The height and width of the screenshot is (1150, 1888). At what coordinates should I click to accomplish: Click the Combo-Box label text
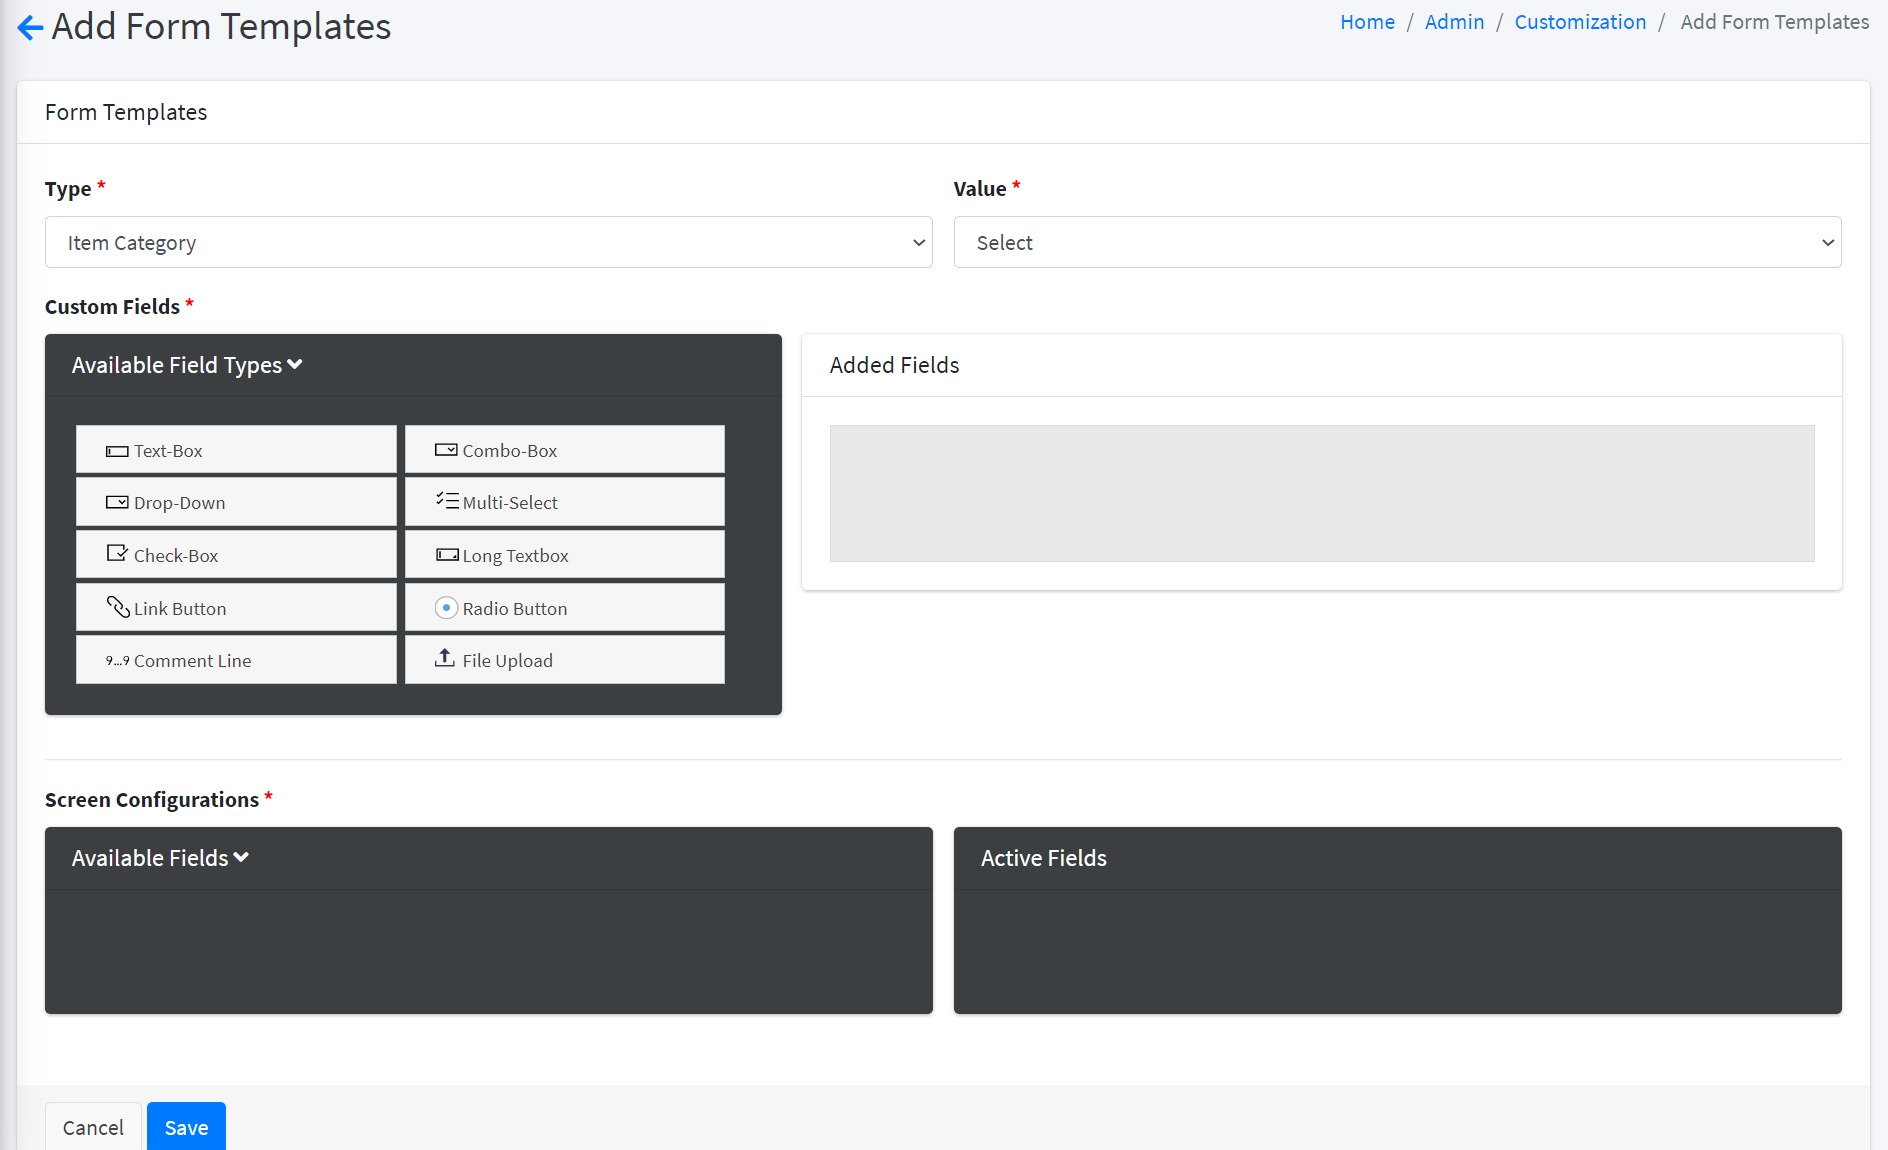[x=510, y=451]
